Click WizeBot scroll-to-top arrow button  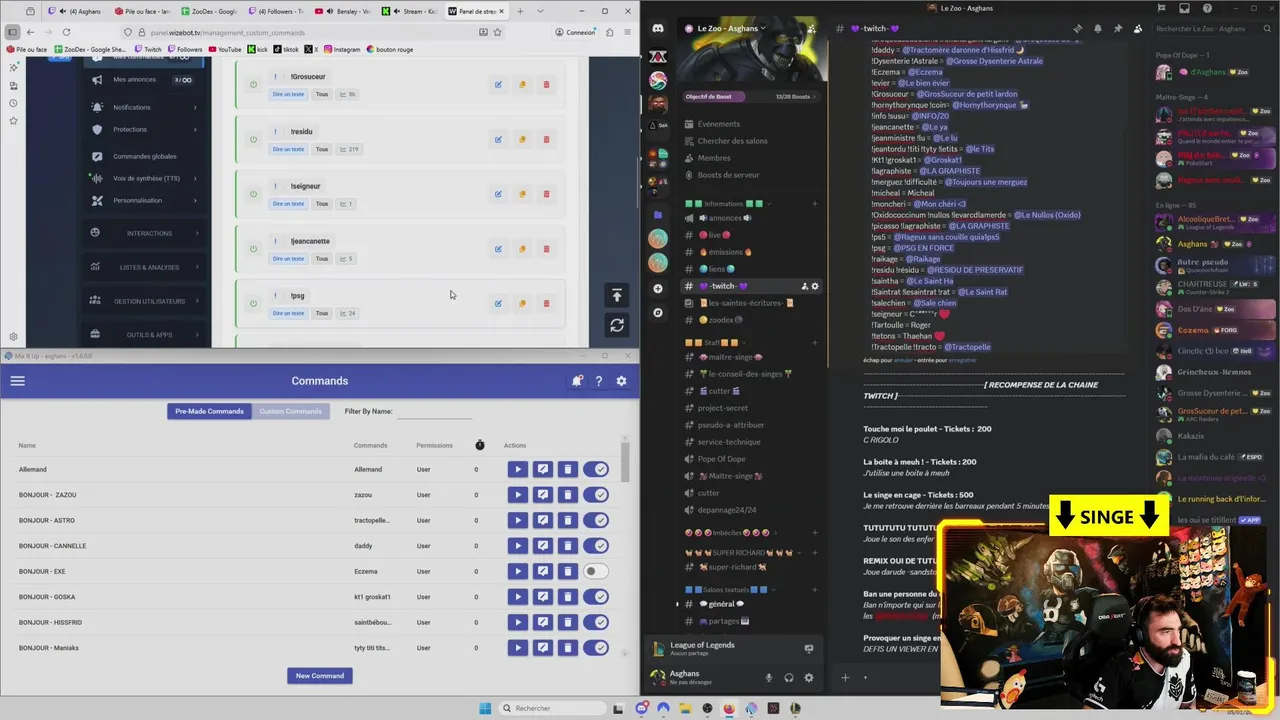[617, 295]
